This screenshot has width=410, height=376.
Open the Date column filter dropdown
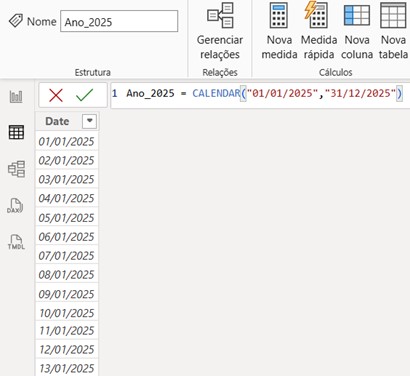[89, 121]
